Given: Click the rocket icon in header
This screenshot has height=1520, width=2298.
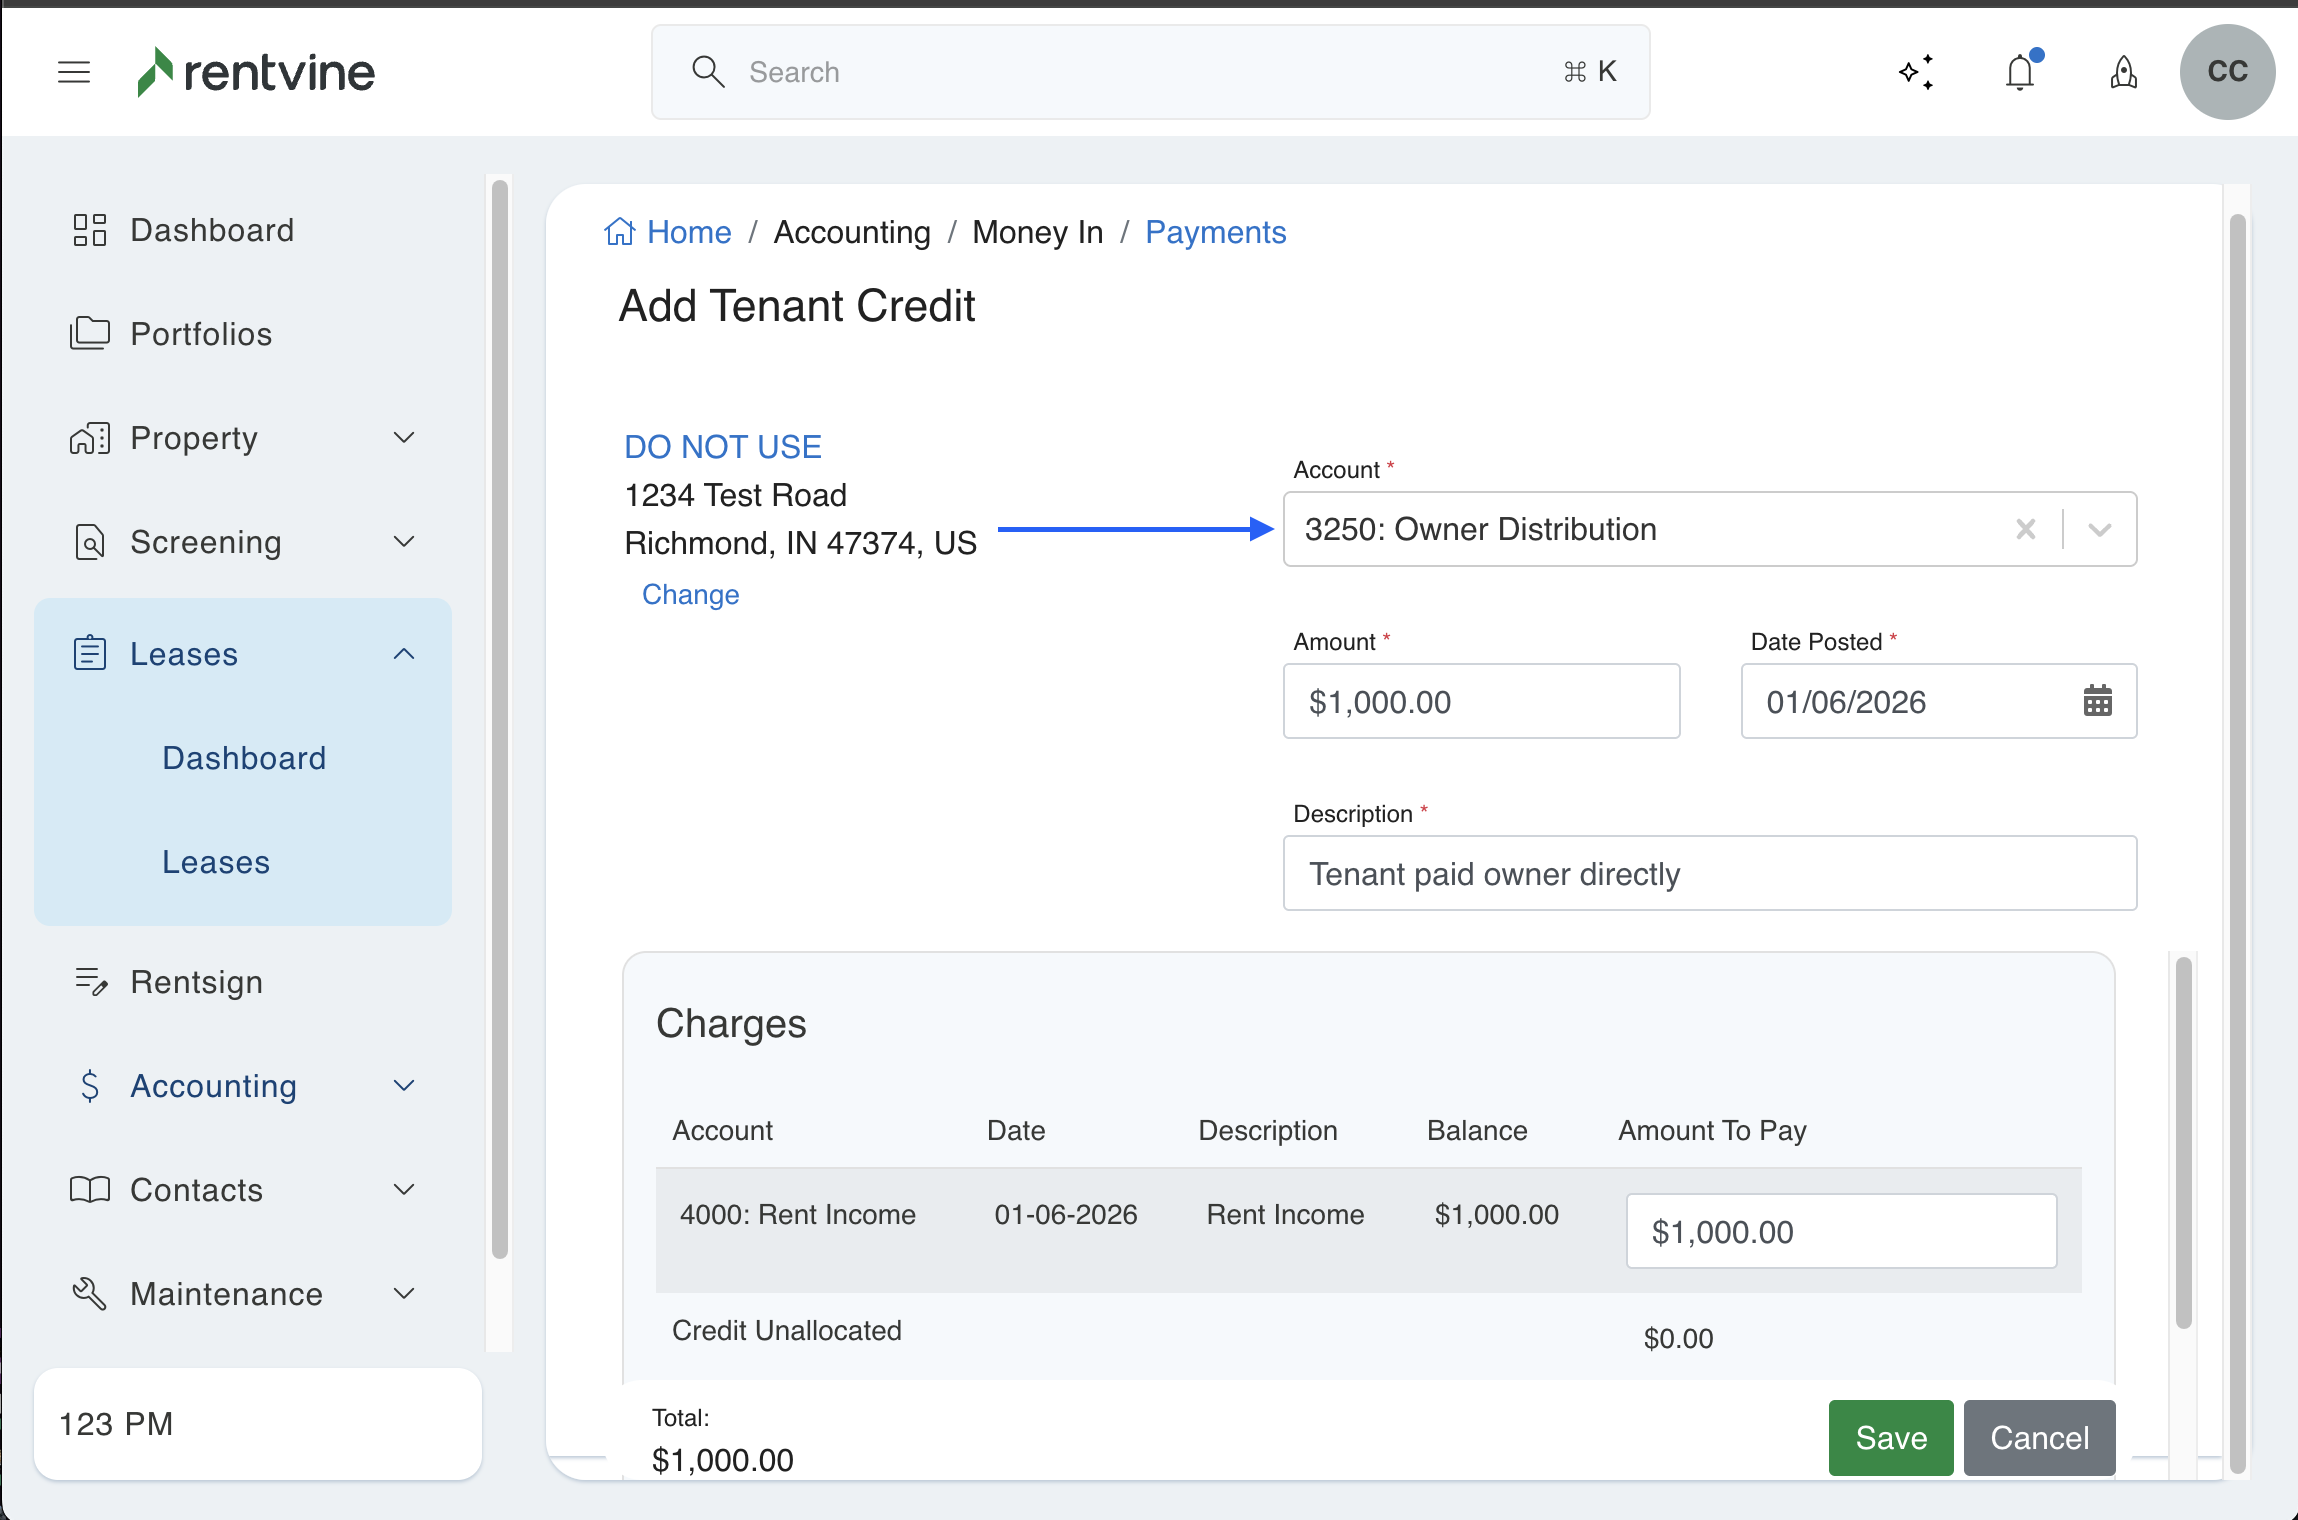Looking at the screenshot, I should click(2123, 72).
